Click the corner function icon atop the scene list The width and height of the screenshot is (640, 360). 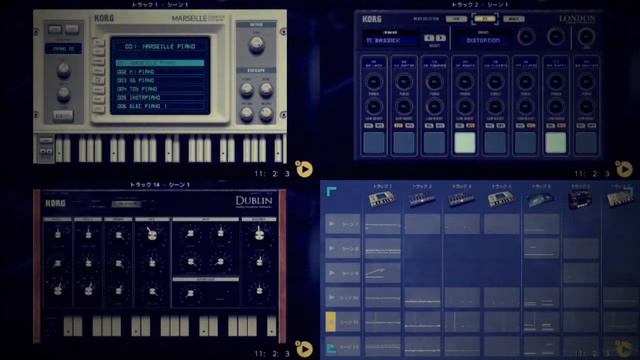click(331, 191)
